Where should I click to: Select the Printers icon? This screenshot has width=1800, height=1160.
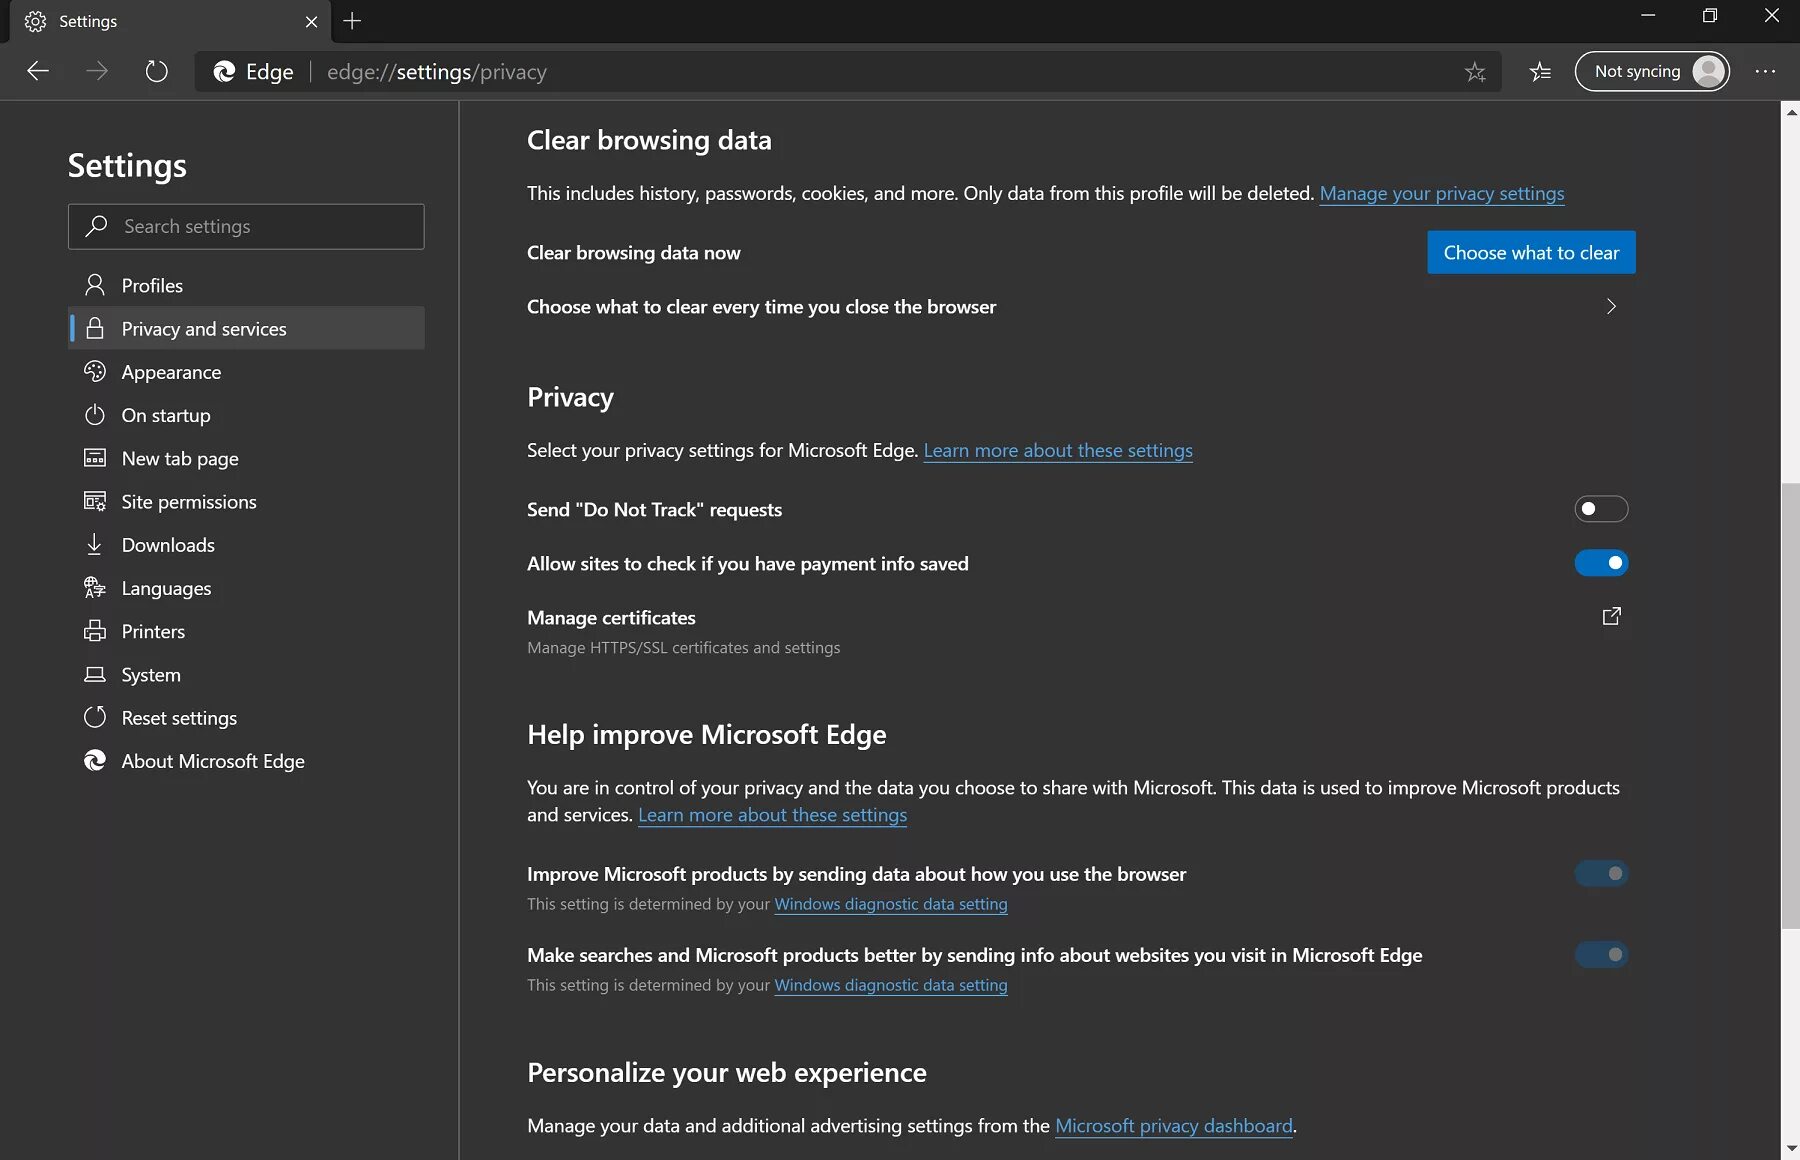pyautogui.click(x=95, y=631)
